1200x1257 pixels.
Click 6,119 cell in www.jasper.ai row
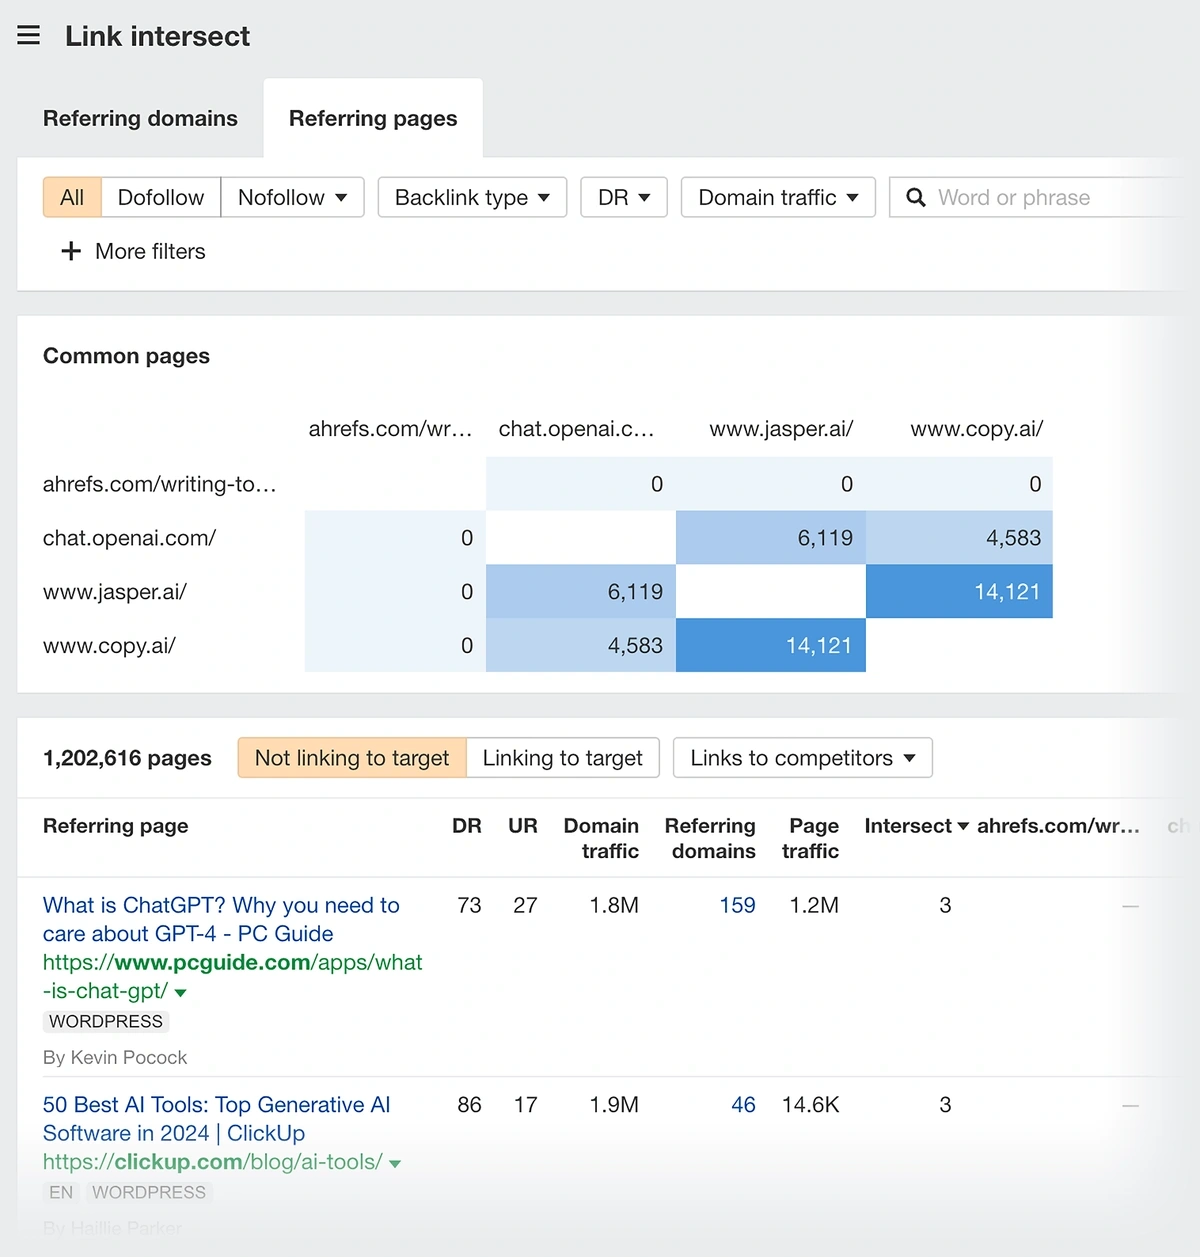coord(581,591)
